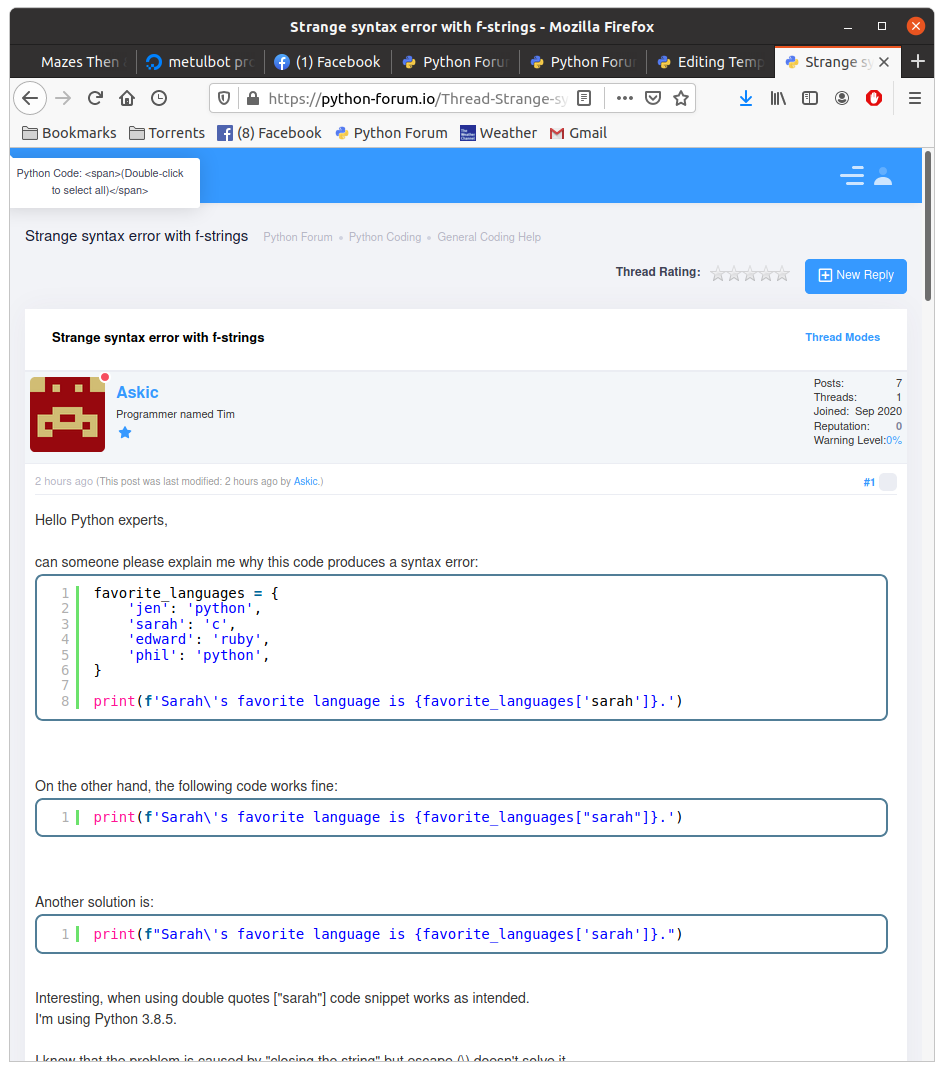Switch to the Editing Templates tab
This screenshot has height=1071, width=944.
[x=710, y=62]
